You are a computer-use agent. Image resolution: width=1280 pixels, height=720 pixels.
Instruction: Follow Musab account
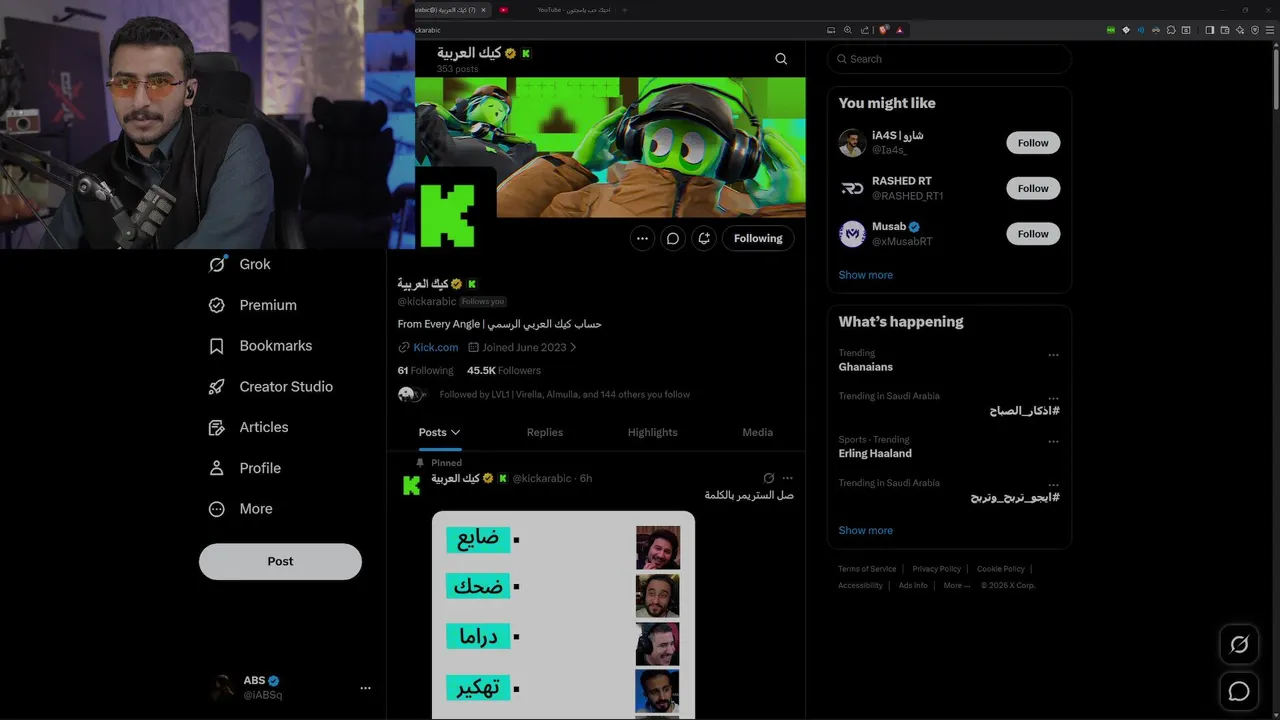(x=1033, y=234)
